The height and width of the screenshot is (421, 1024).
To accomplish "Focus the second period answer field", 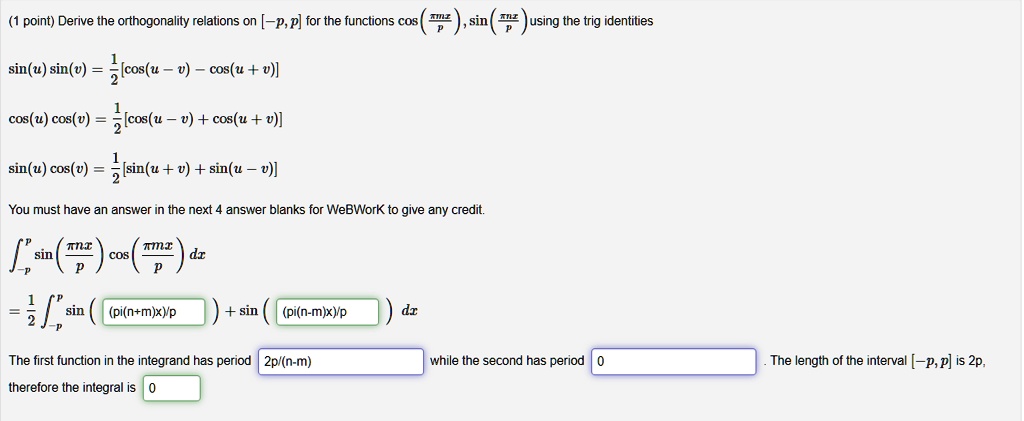I will pyautogui.click(x=674, y=362).
